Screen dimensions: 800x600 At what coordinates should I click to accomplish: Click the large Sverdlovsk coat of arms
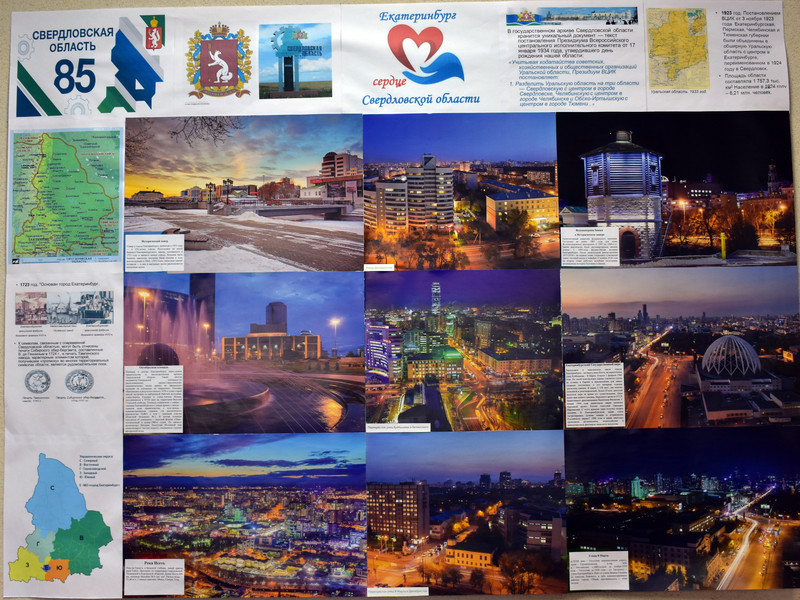pos(218,61)
